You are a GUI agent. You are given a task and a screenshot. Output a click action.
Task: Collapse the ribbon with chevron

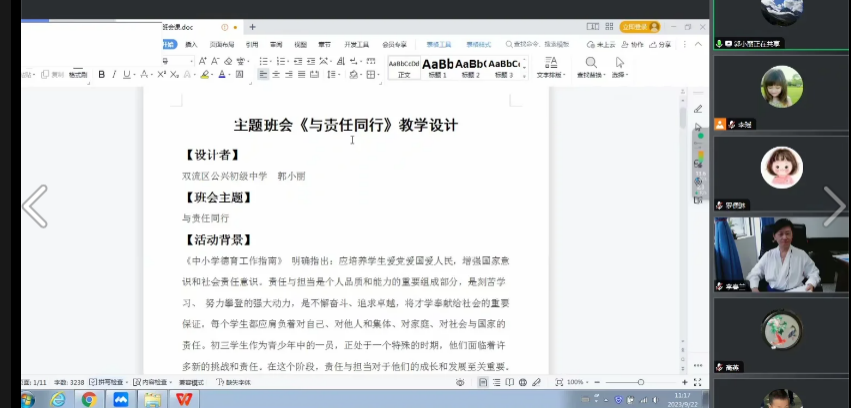(698, 44)
